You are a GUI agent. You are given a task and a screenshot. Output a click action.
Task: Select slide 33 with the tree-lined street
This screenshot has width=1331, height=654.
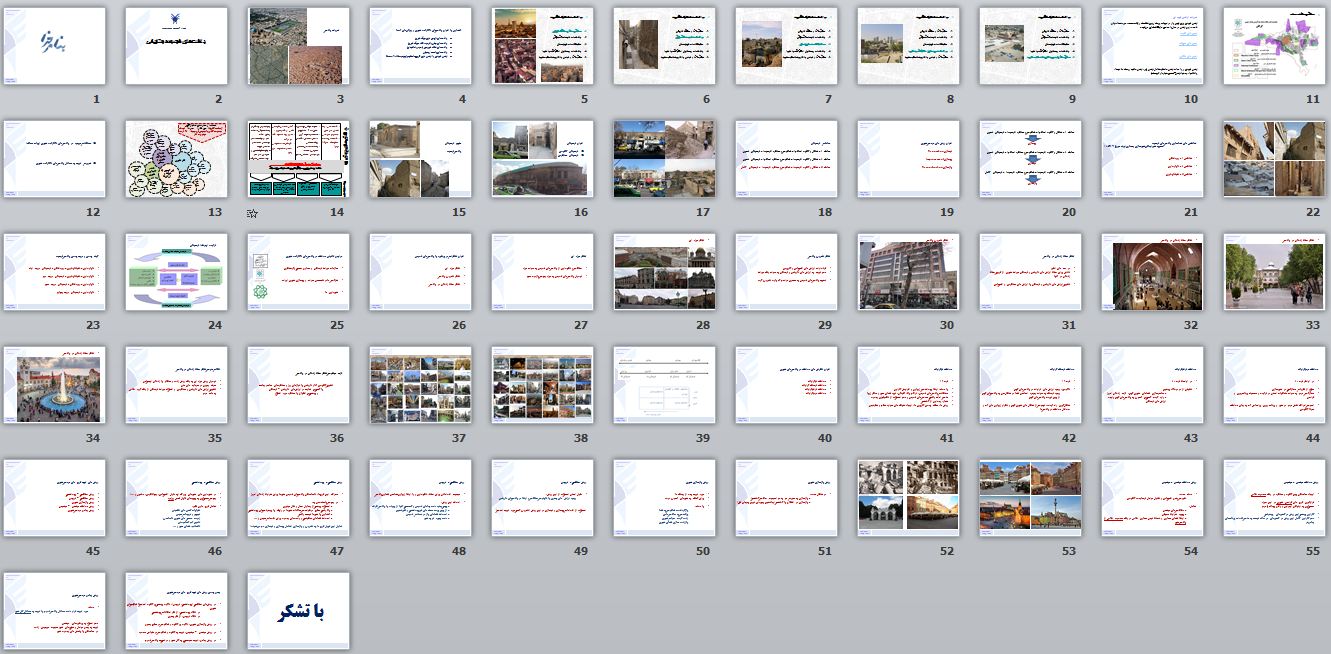click(1274, 272)
